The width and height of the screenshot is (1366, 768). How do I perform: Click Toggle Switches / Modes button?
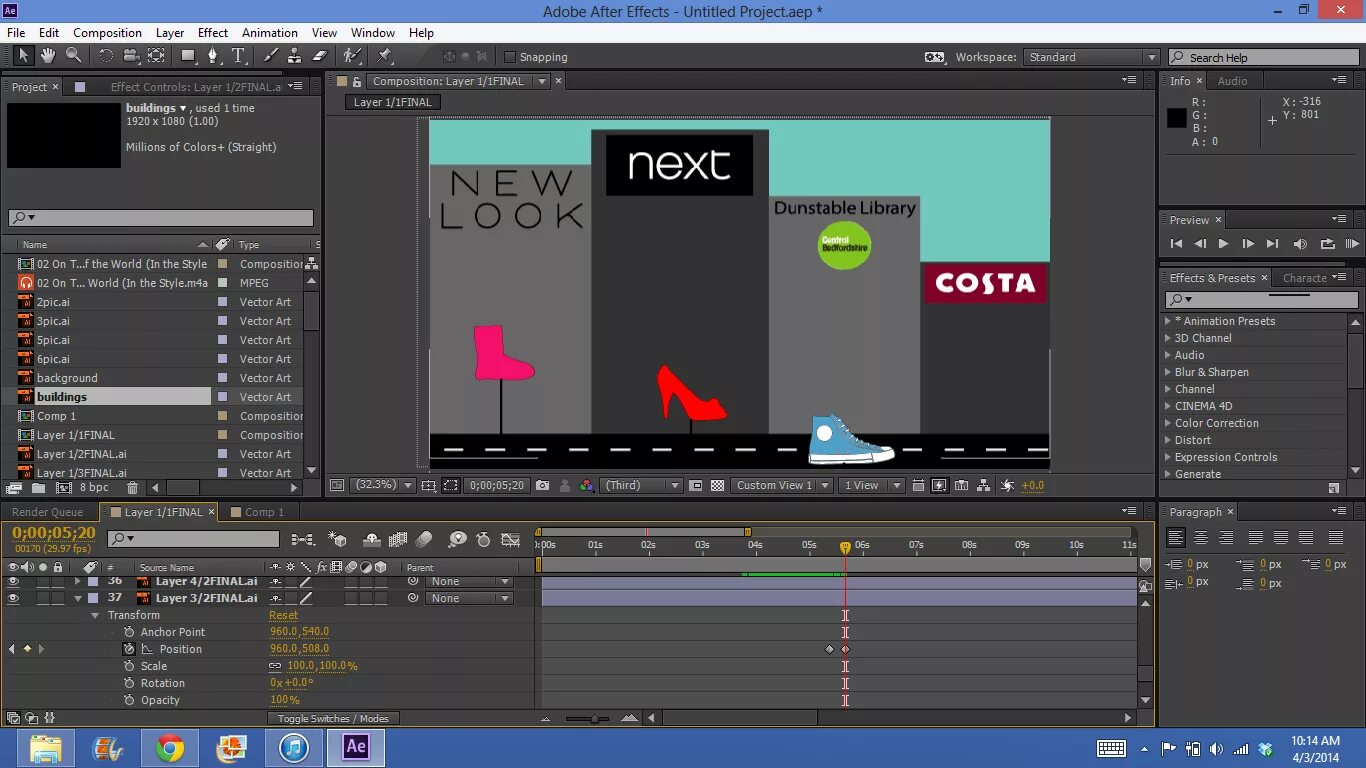333,718
